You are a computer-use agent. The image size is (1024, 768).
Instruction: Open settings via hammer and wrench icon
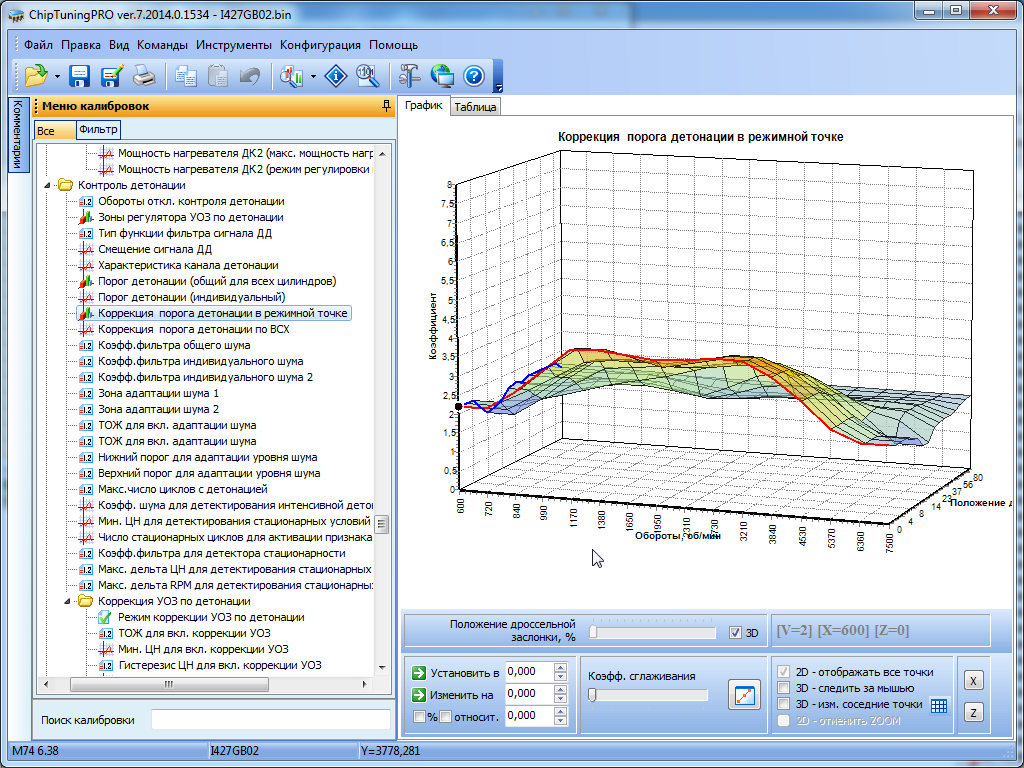410,76
